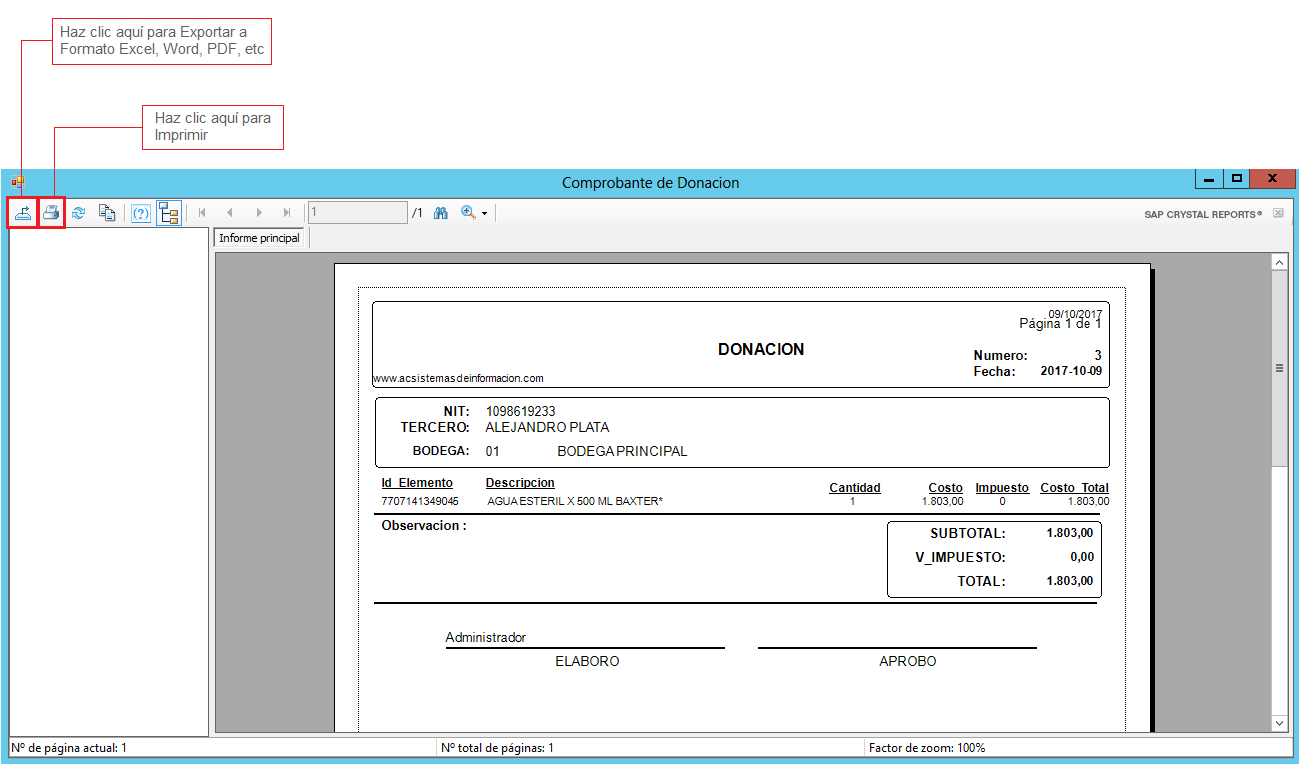This screenshot has width=1299, height=765.
Task: Refresh the report with the refresh icon
Action: click(x=78, y=213)
